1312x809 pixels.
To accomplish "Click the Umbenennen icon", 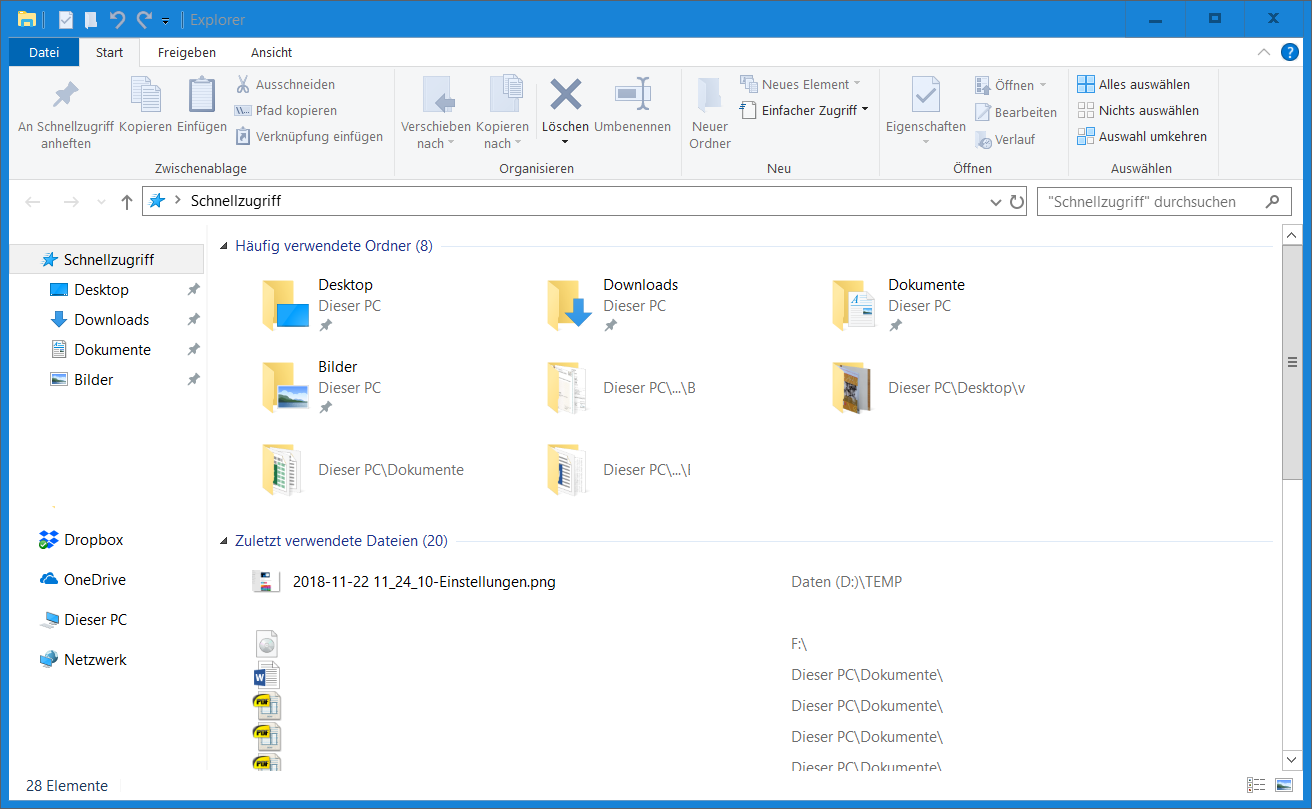I will [x=633, y=95].
